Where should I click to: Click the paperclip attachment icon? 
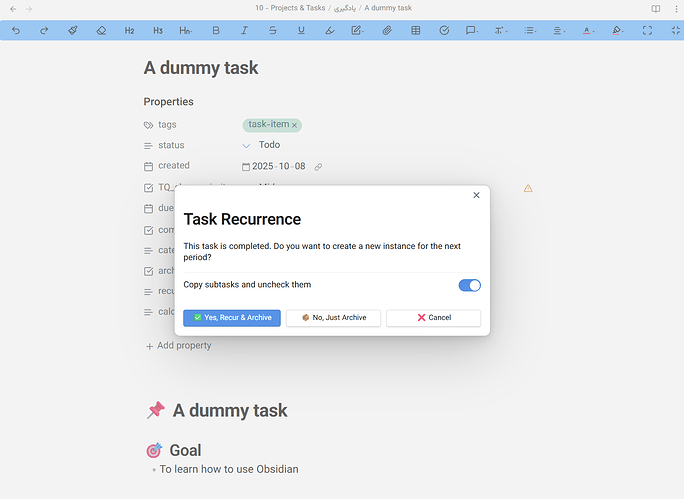coord(387,31)
